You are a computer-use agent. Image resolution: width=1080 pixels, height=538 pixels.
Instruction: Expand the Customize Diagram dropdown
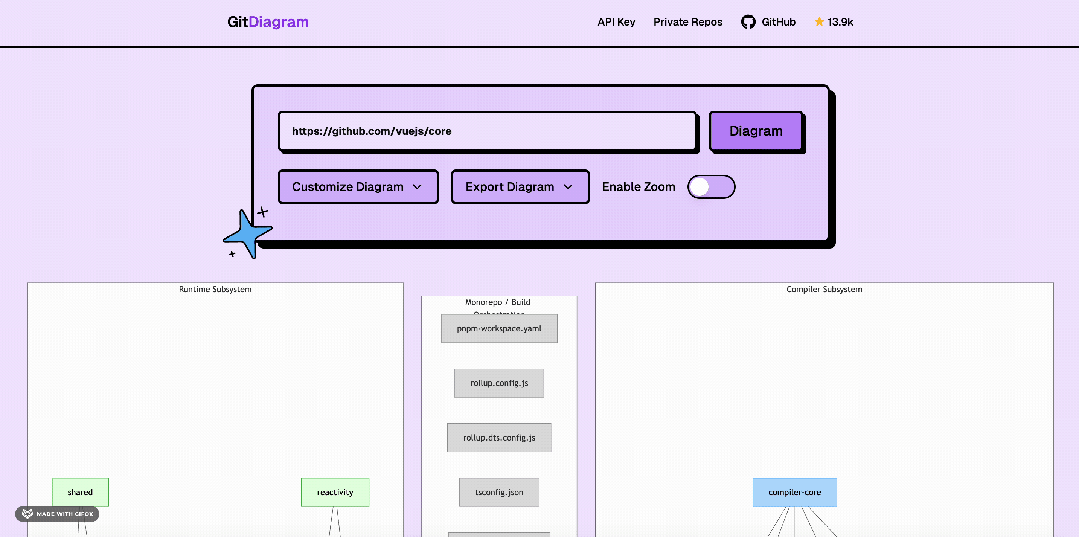pos(357,187)
